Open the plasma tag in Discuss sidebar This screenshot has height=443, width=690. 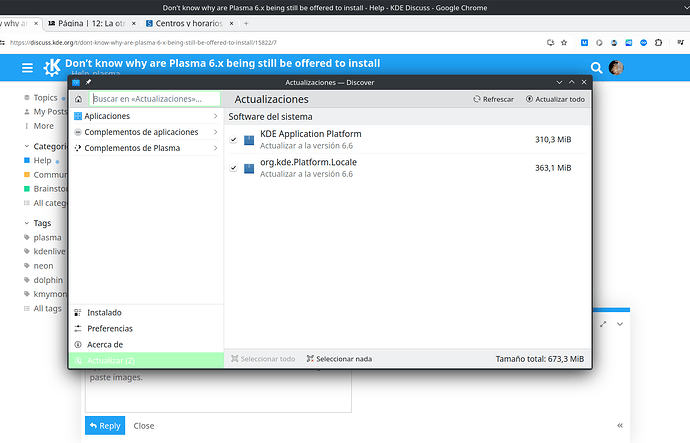tap(43, 238)
